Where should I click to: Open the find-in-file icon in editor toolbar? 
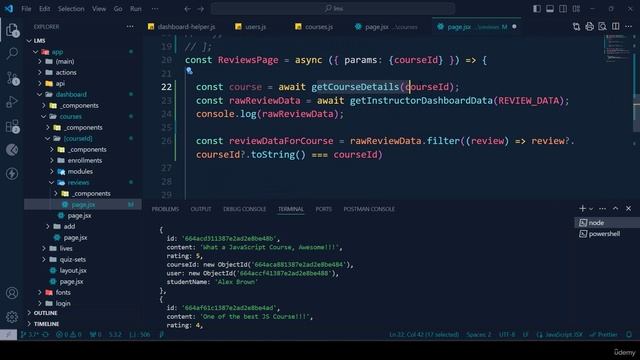click(602, 27)
